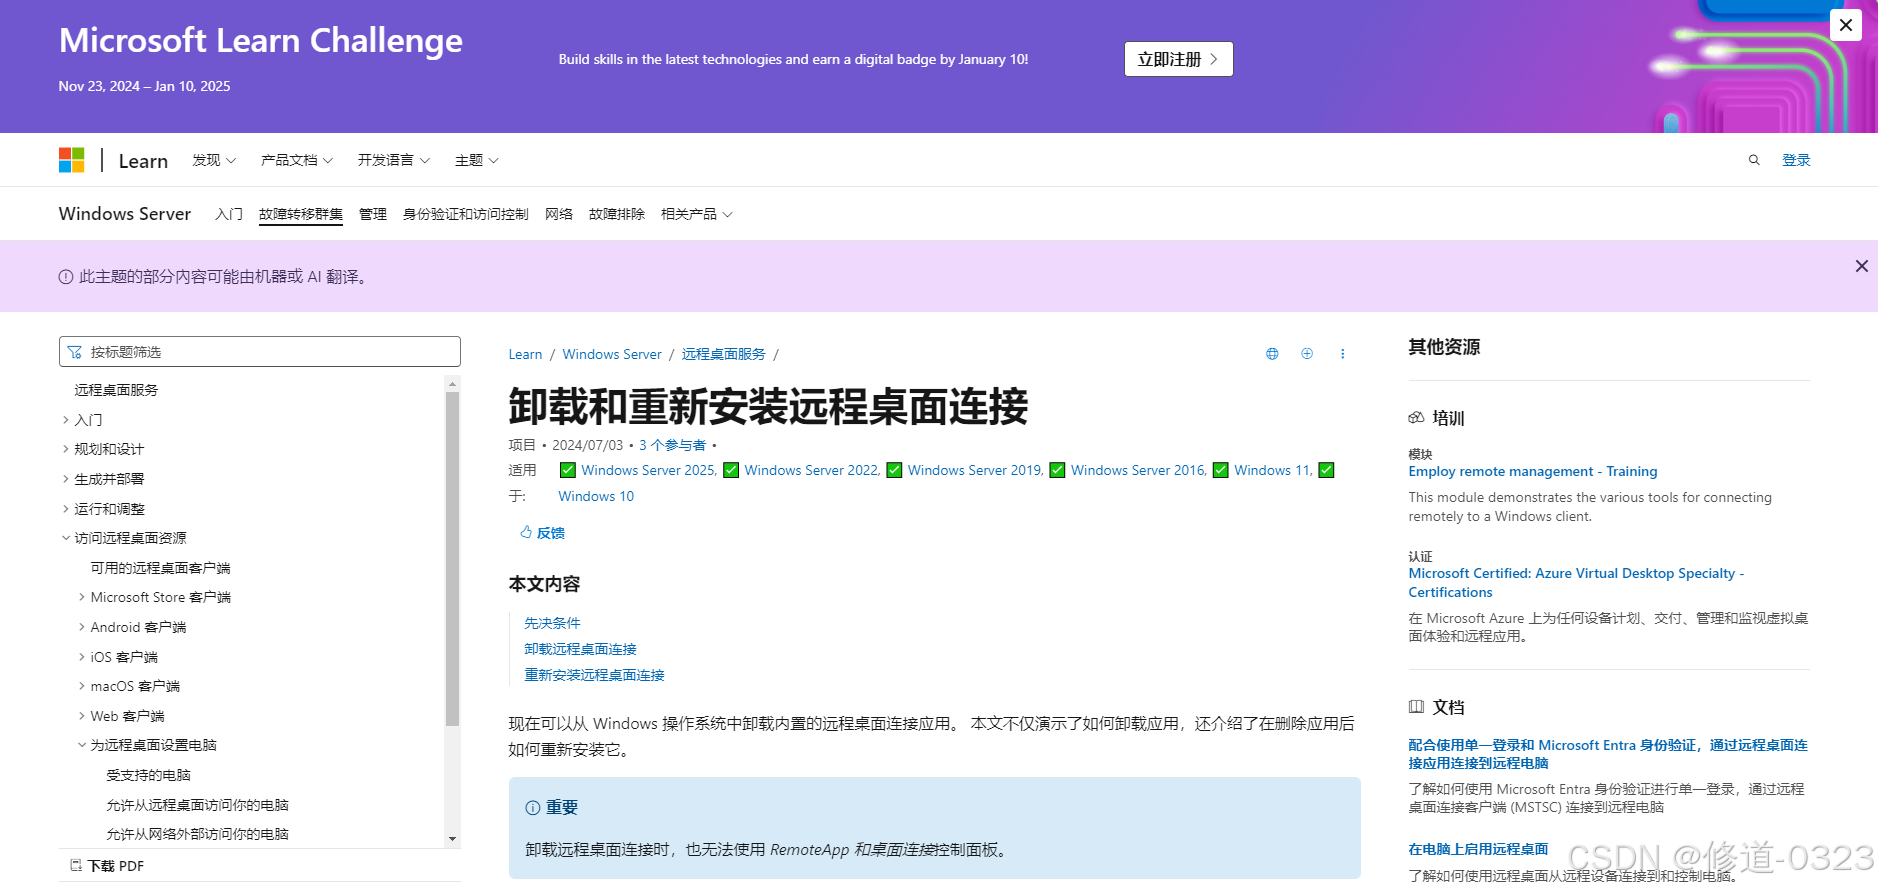Open the 产品文档 dropdown menu
The height and width of the screenshot is (890, 1878).
[x=297, y=160]
